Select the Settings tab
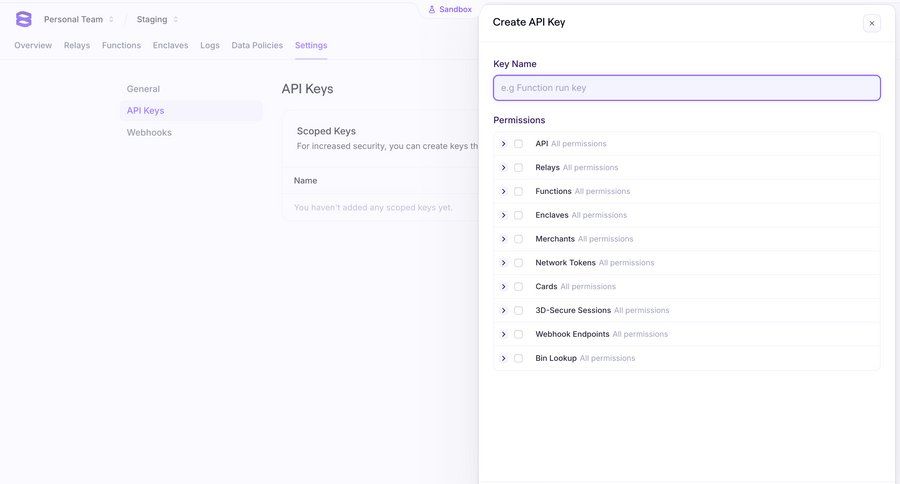900x484 pixels. coord(311,45)
